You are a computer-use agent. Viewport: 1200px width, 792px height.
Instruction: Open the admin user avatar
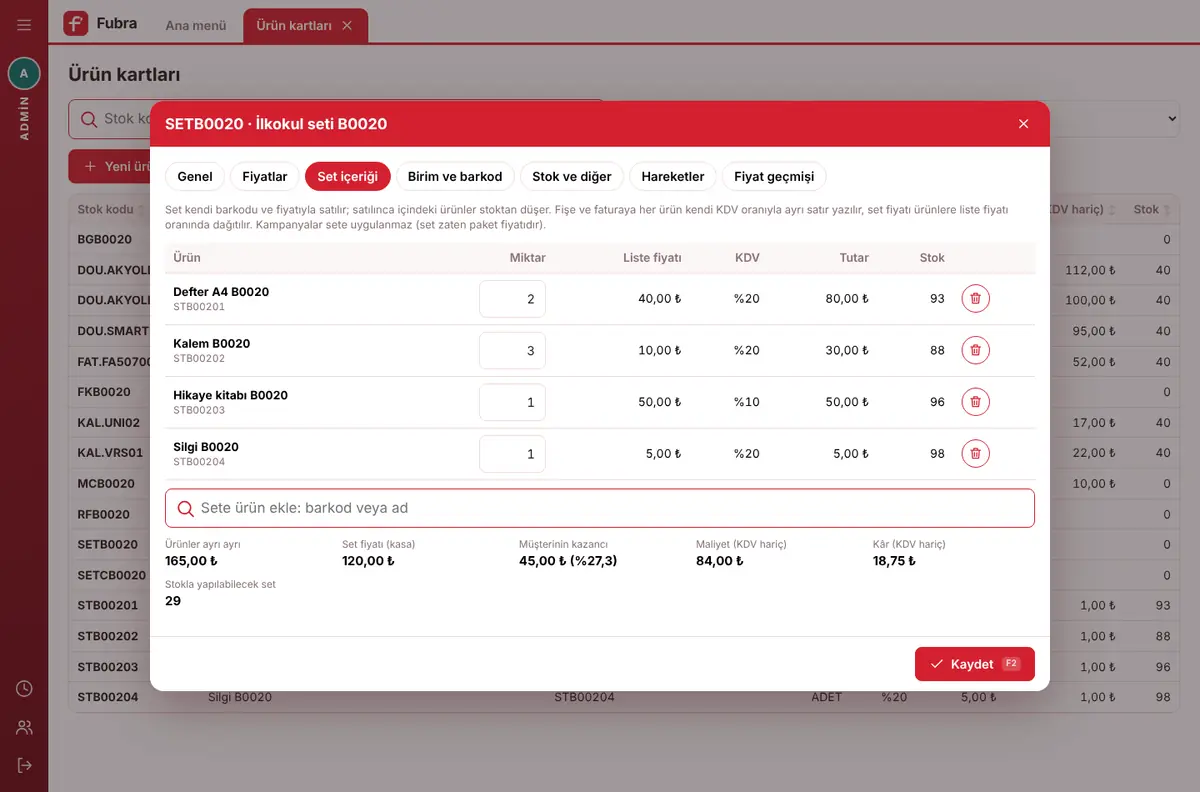pos(24,73)
